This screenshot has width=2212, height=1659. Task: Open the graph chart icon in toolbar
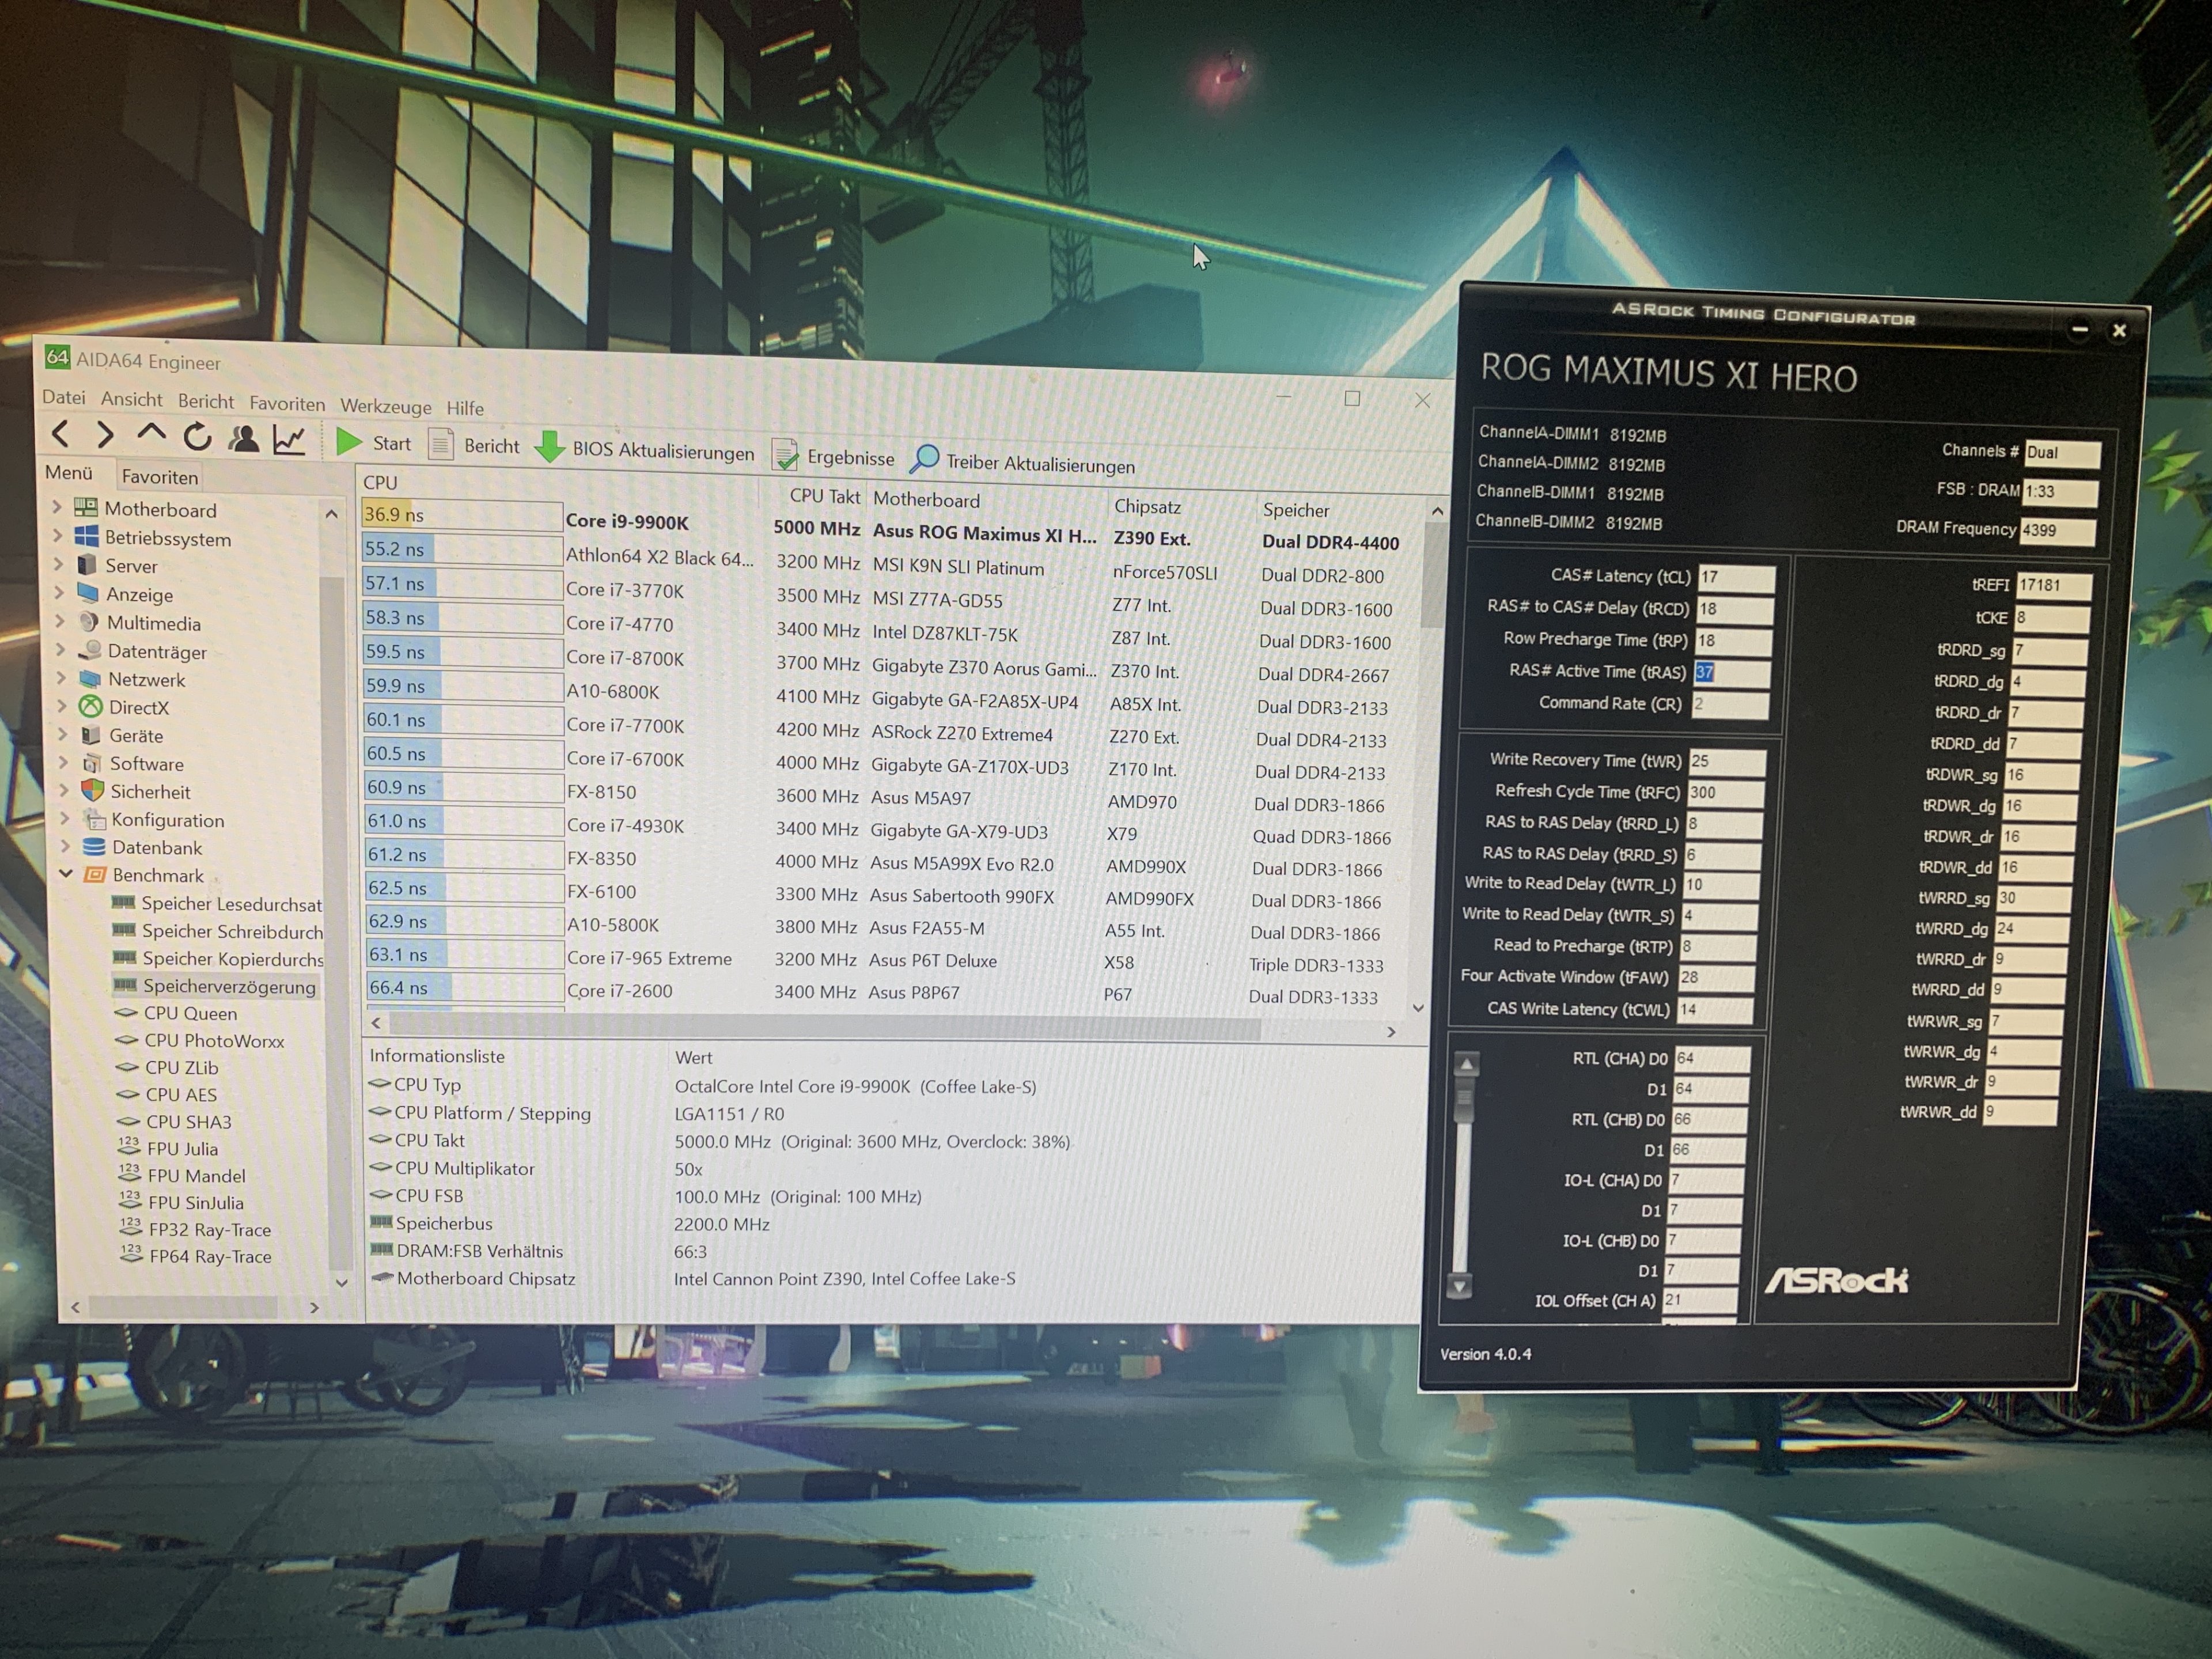click(289, 439)
